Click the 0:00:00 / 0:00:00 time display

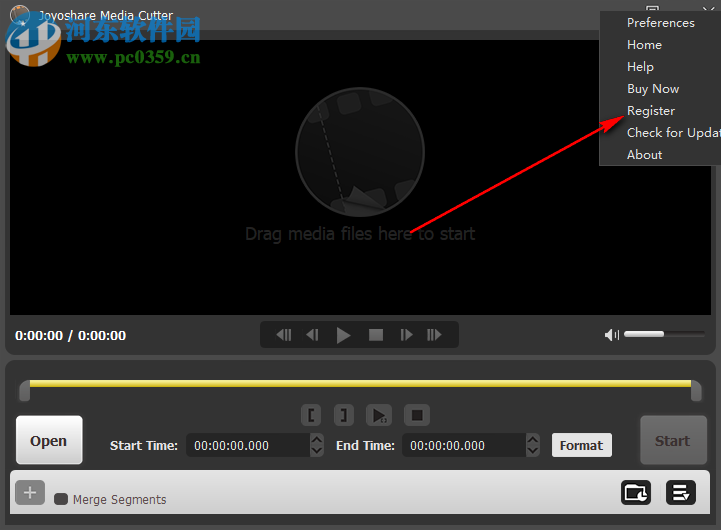tap(70, 336)
